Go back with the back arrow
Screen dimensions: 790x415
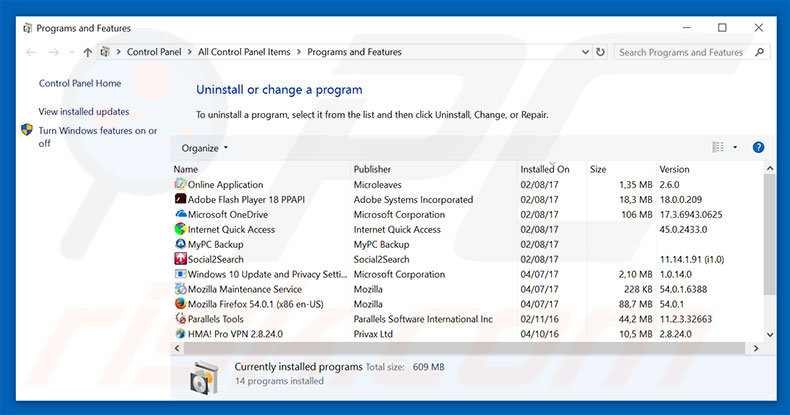31,52
